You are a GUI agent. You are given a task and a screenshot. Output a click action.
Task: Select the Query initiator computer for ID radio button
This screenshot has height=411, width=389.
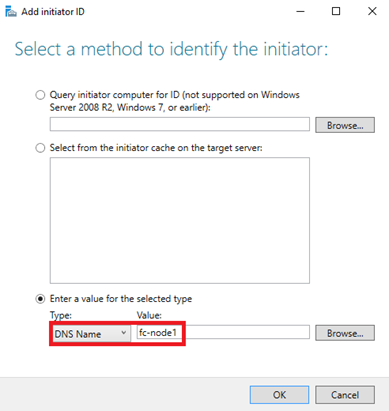40,95
